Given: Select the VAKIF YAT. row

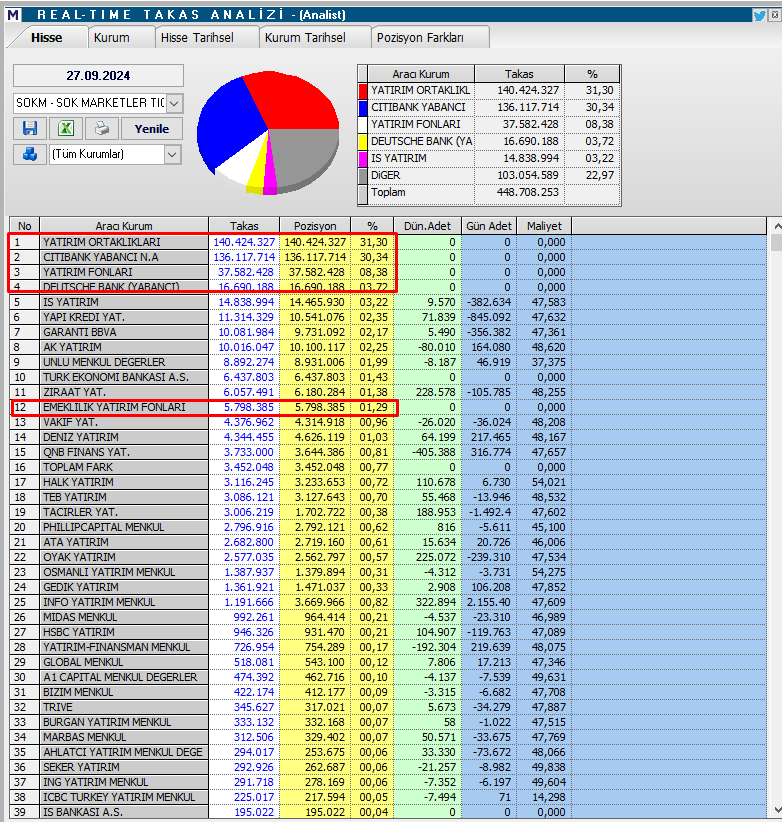Looking at the screenshot, I should (x=388, y=422).
